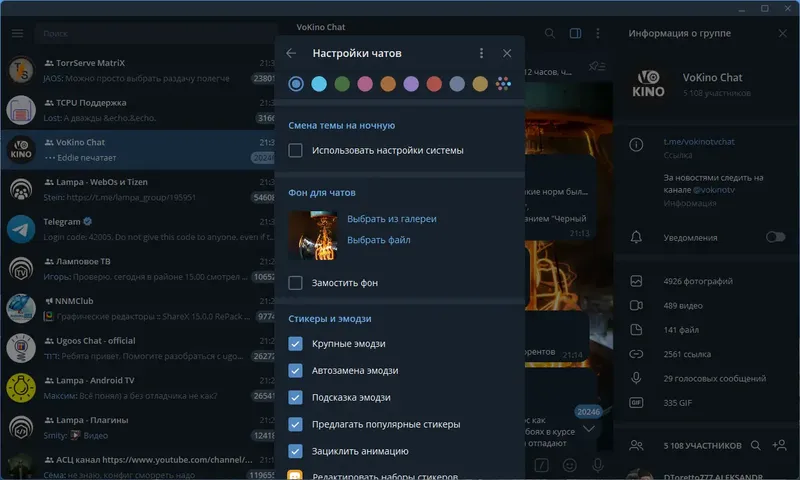Open the emoji picker smiley icon
This screenshot has height=480, width=800.
(x=569, y=465)
